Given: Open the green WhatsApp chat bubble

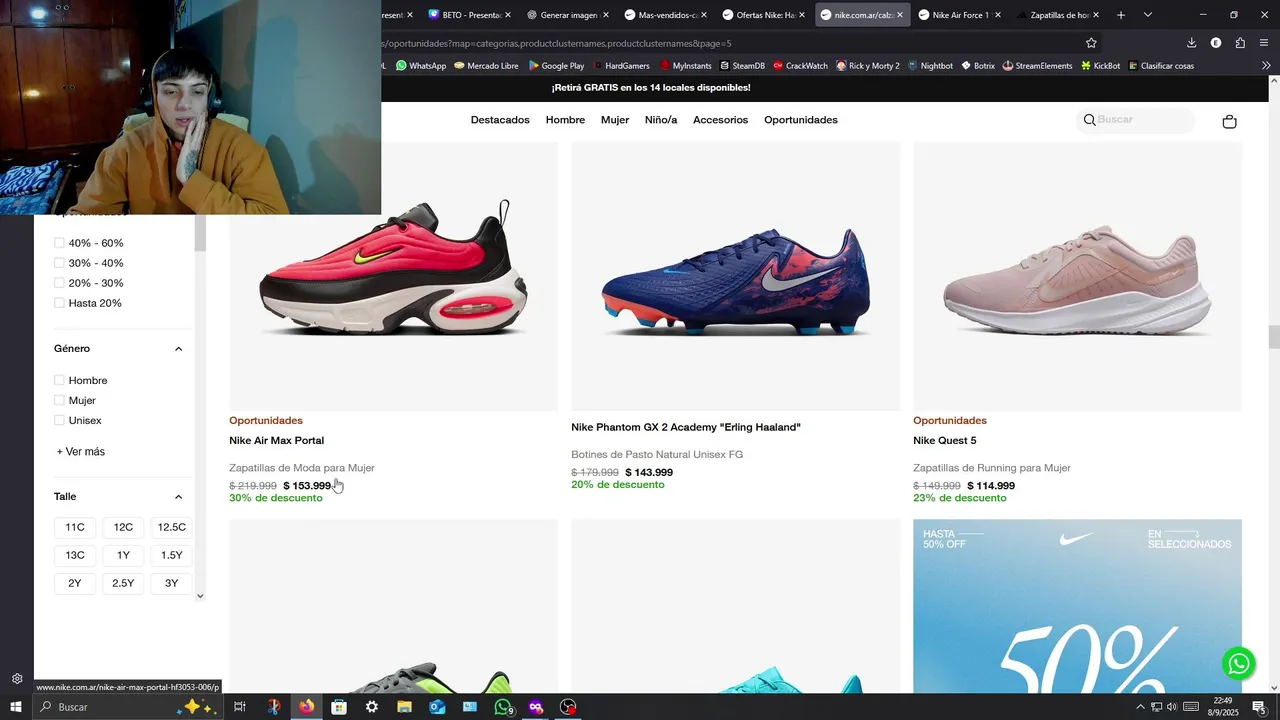Looking at the screenshot, I should (x=1239, y=663).
